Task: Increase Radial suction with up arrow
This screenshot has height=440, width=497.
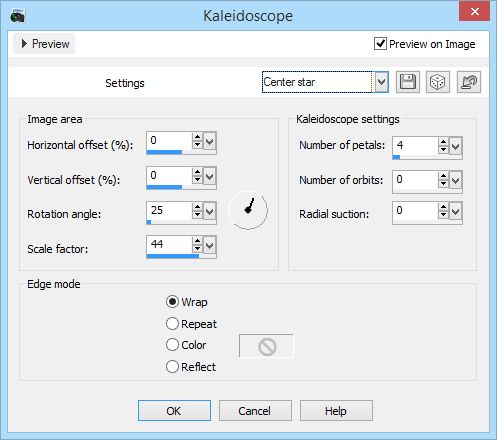Action: tap(443, 207)
